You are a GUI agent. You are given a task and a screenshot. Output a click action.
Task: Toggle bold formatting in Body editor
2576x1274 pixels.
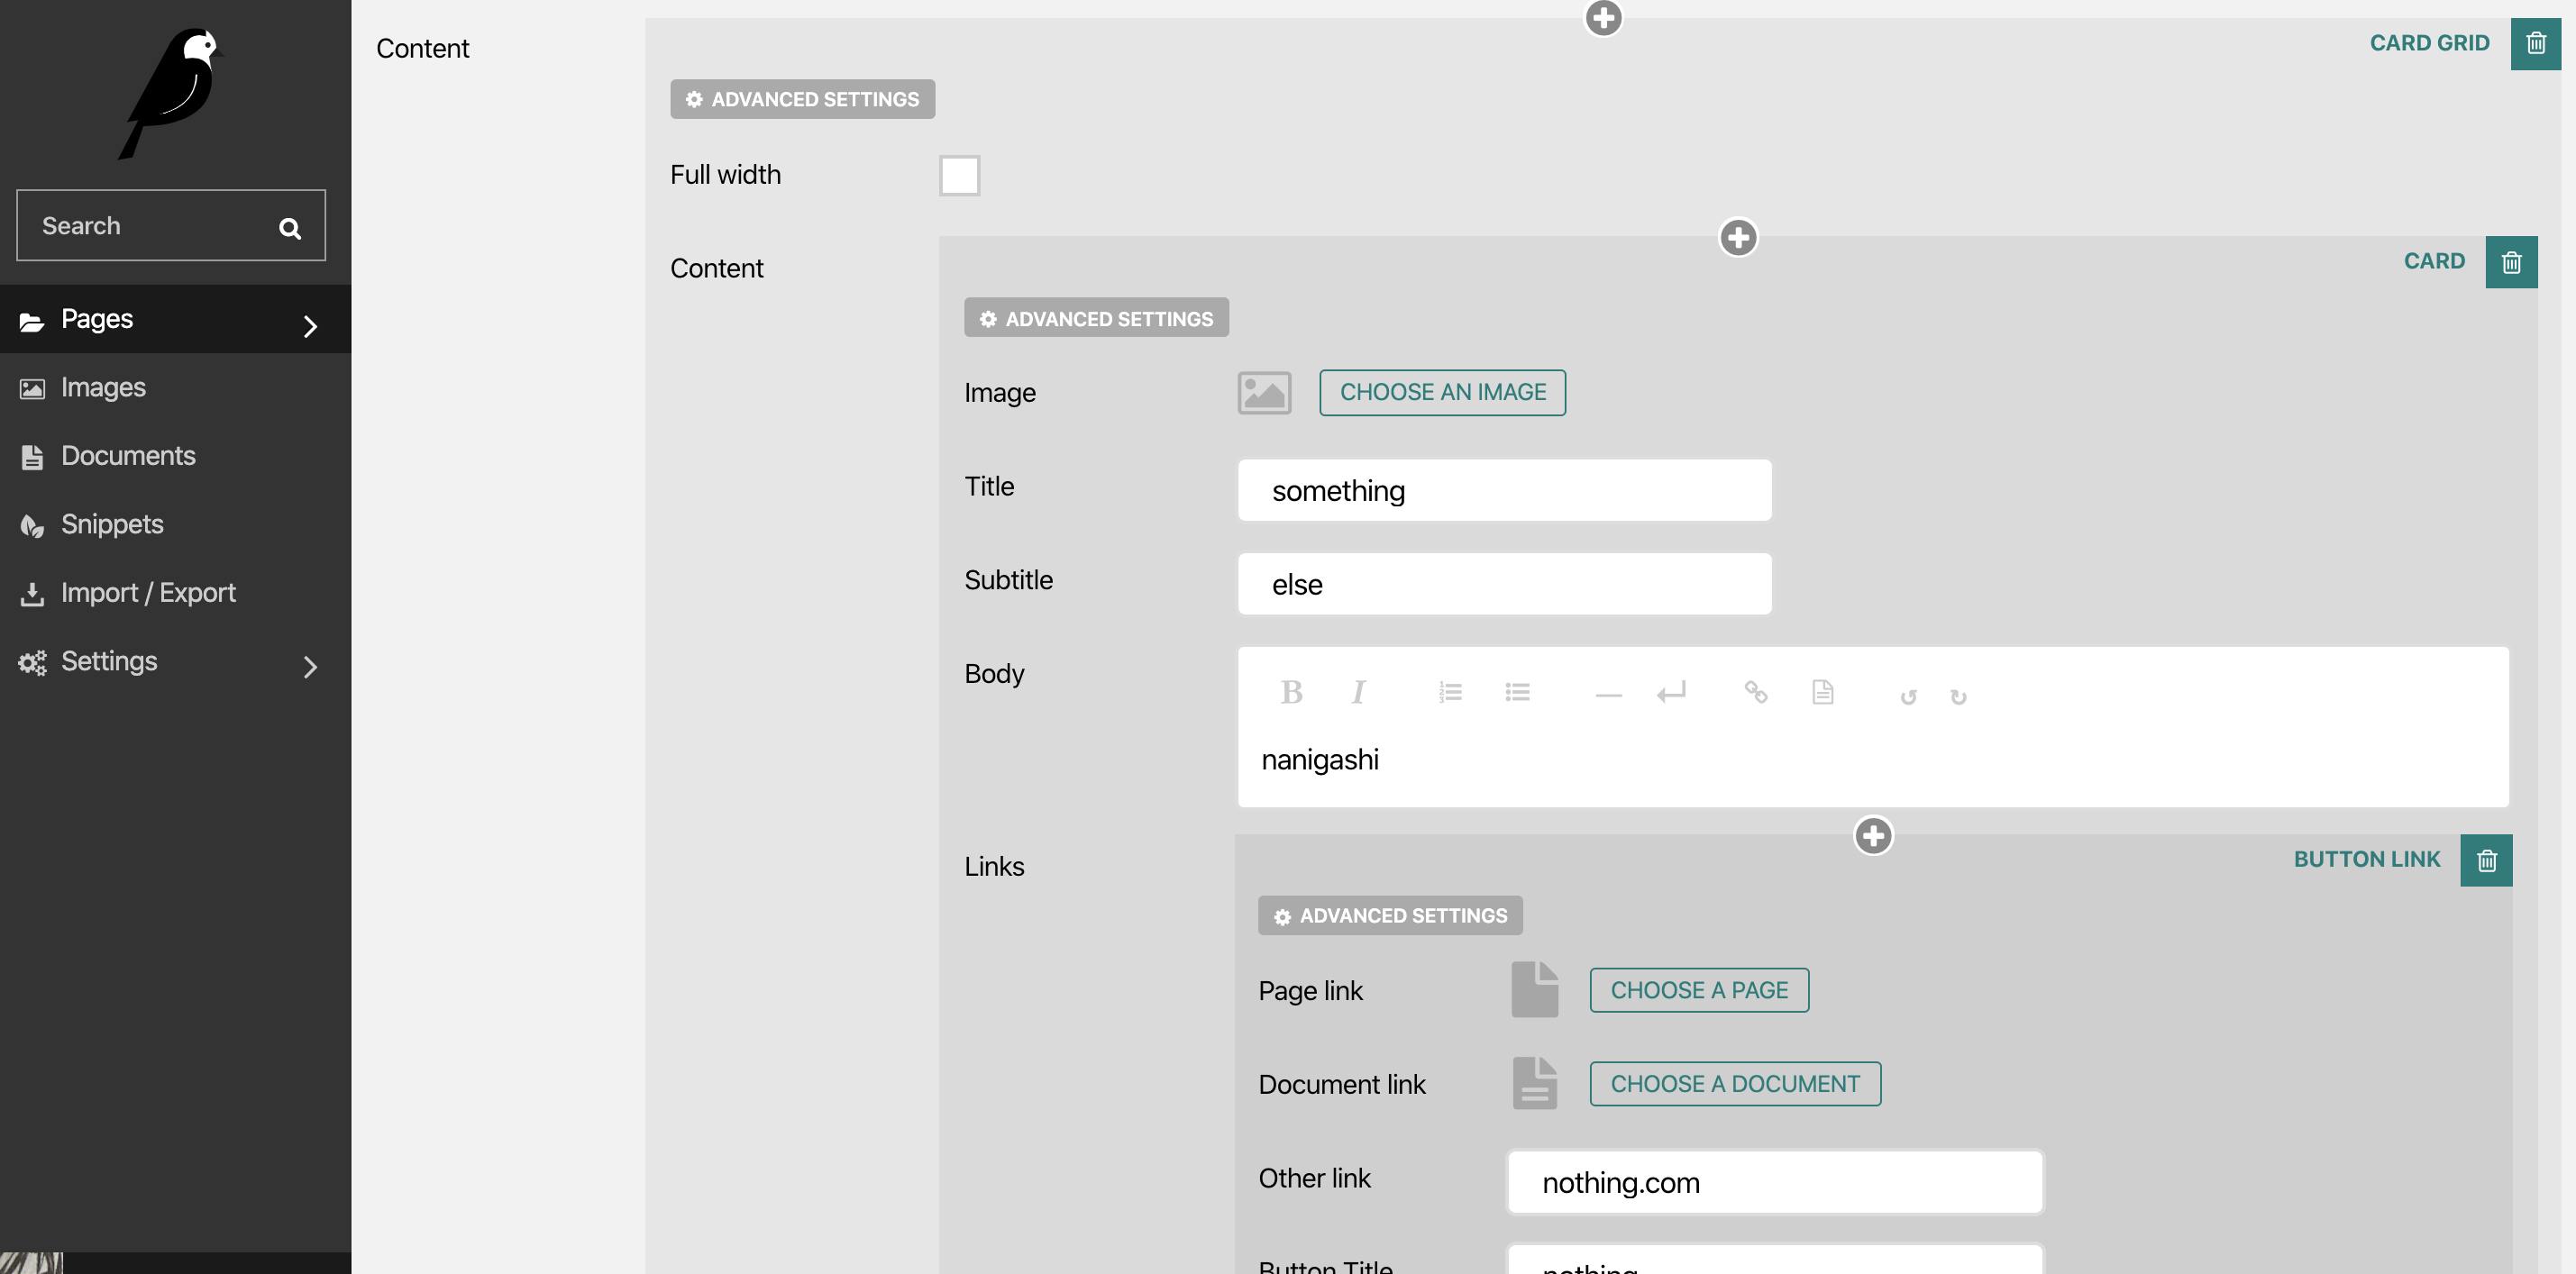(1291, 692)
